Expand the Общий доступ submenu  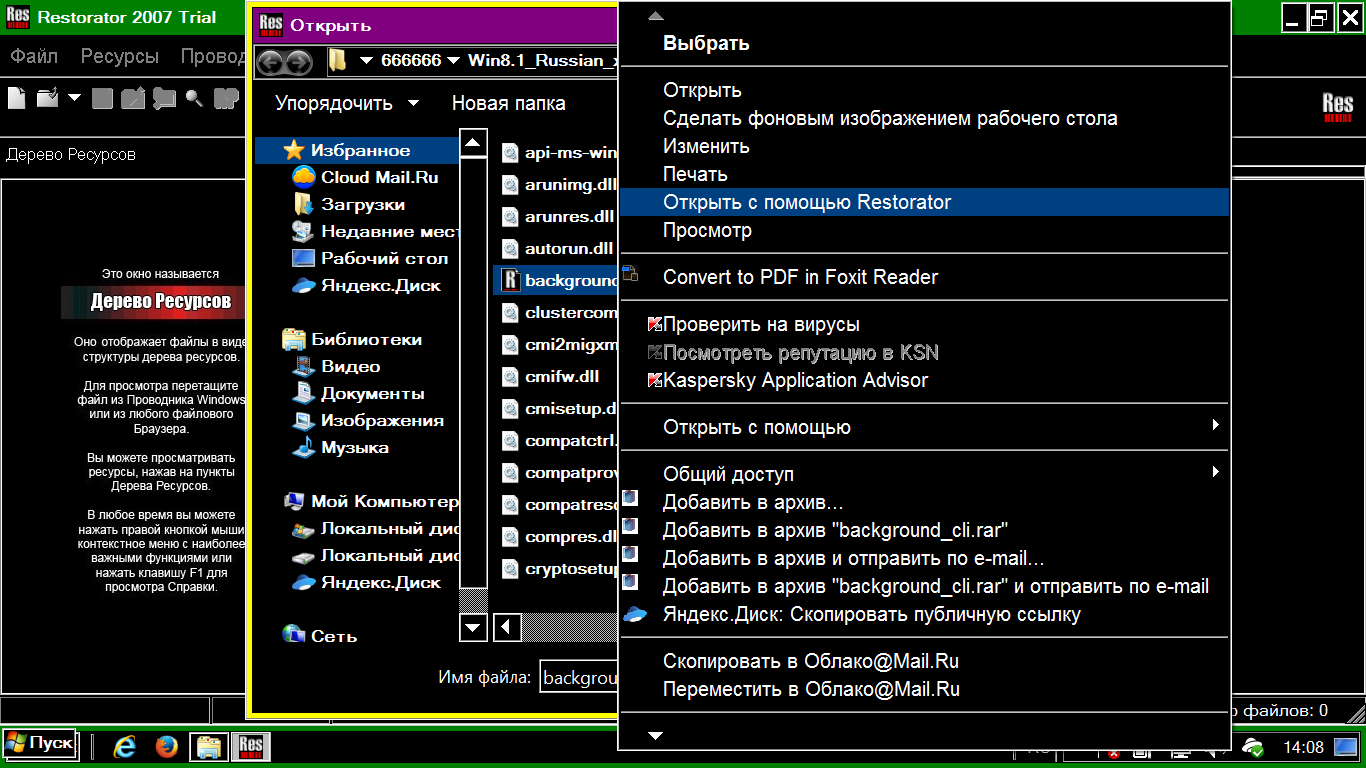pyautogui.click(x=924, y=474)
